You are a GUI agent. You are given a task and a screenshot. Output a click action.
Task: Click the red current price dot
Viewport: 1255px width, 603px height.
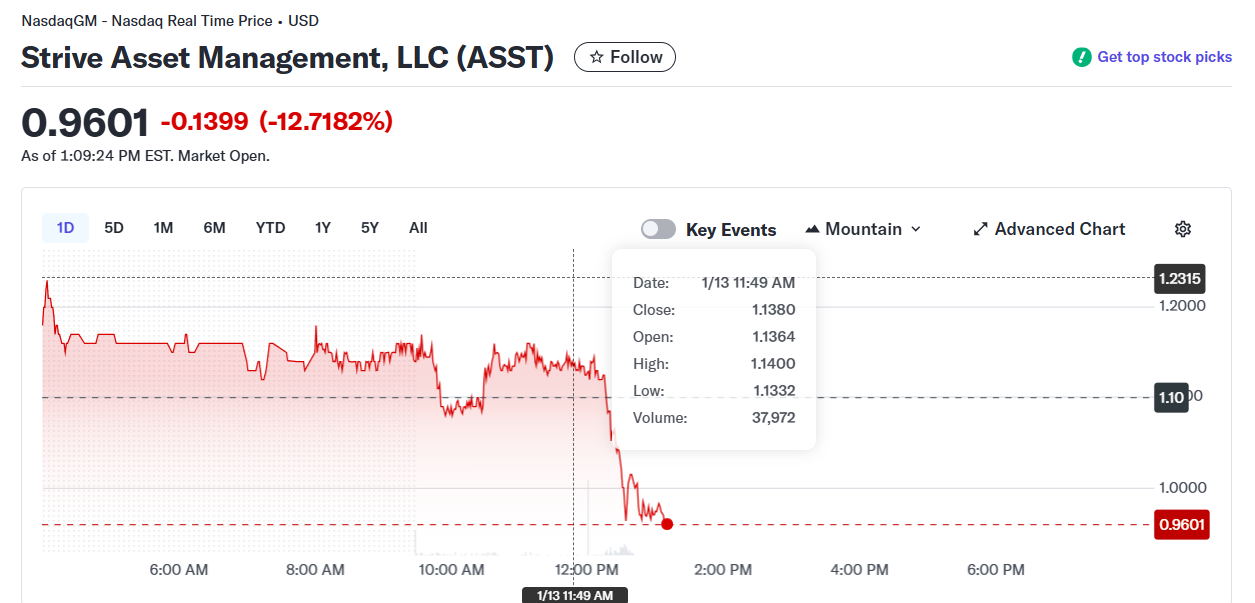667,524
